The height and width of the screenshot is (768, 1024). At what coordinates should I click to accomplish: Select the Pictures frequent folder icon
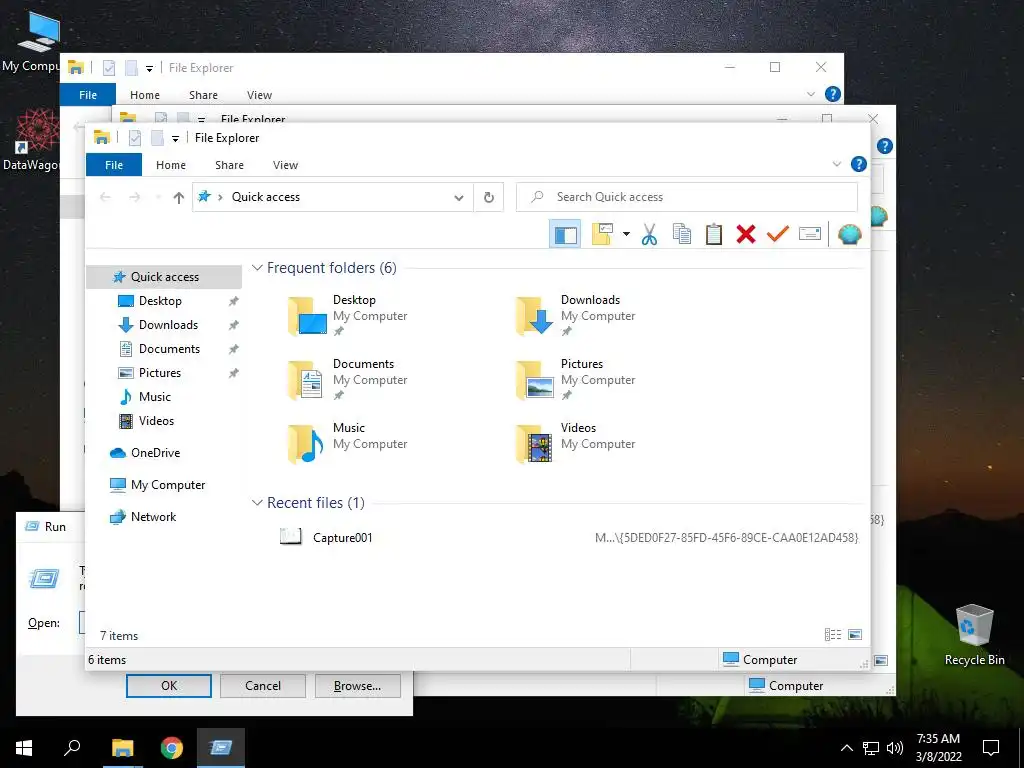point(534,379)
